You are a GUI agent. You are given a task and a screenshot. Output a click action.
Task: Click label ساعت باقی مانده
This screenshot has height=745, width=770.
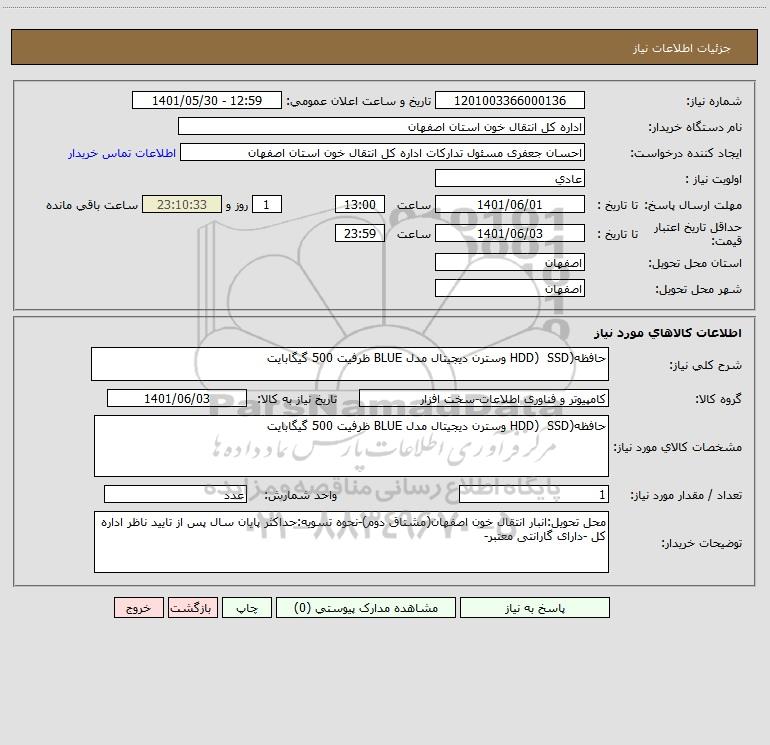pos(92,205)
